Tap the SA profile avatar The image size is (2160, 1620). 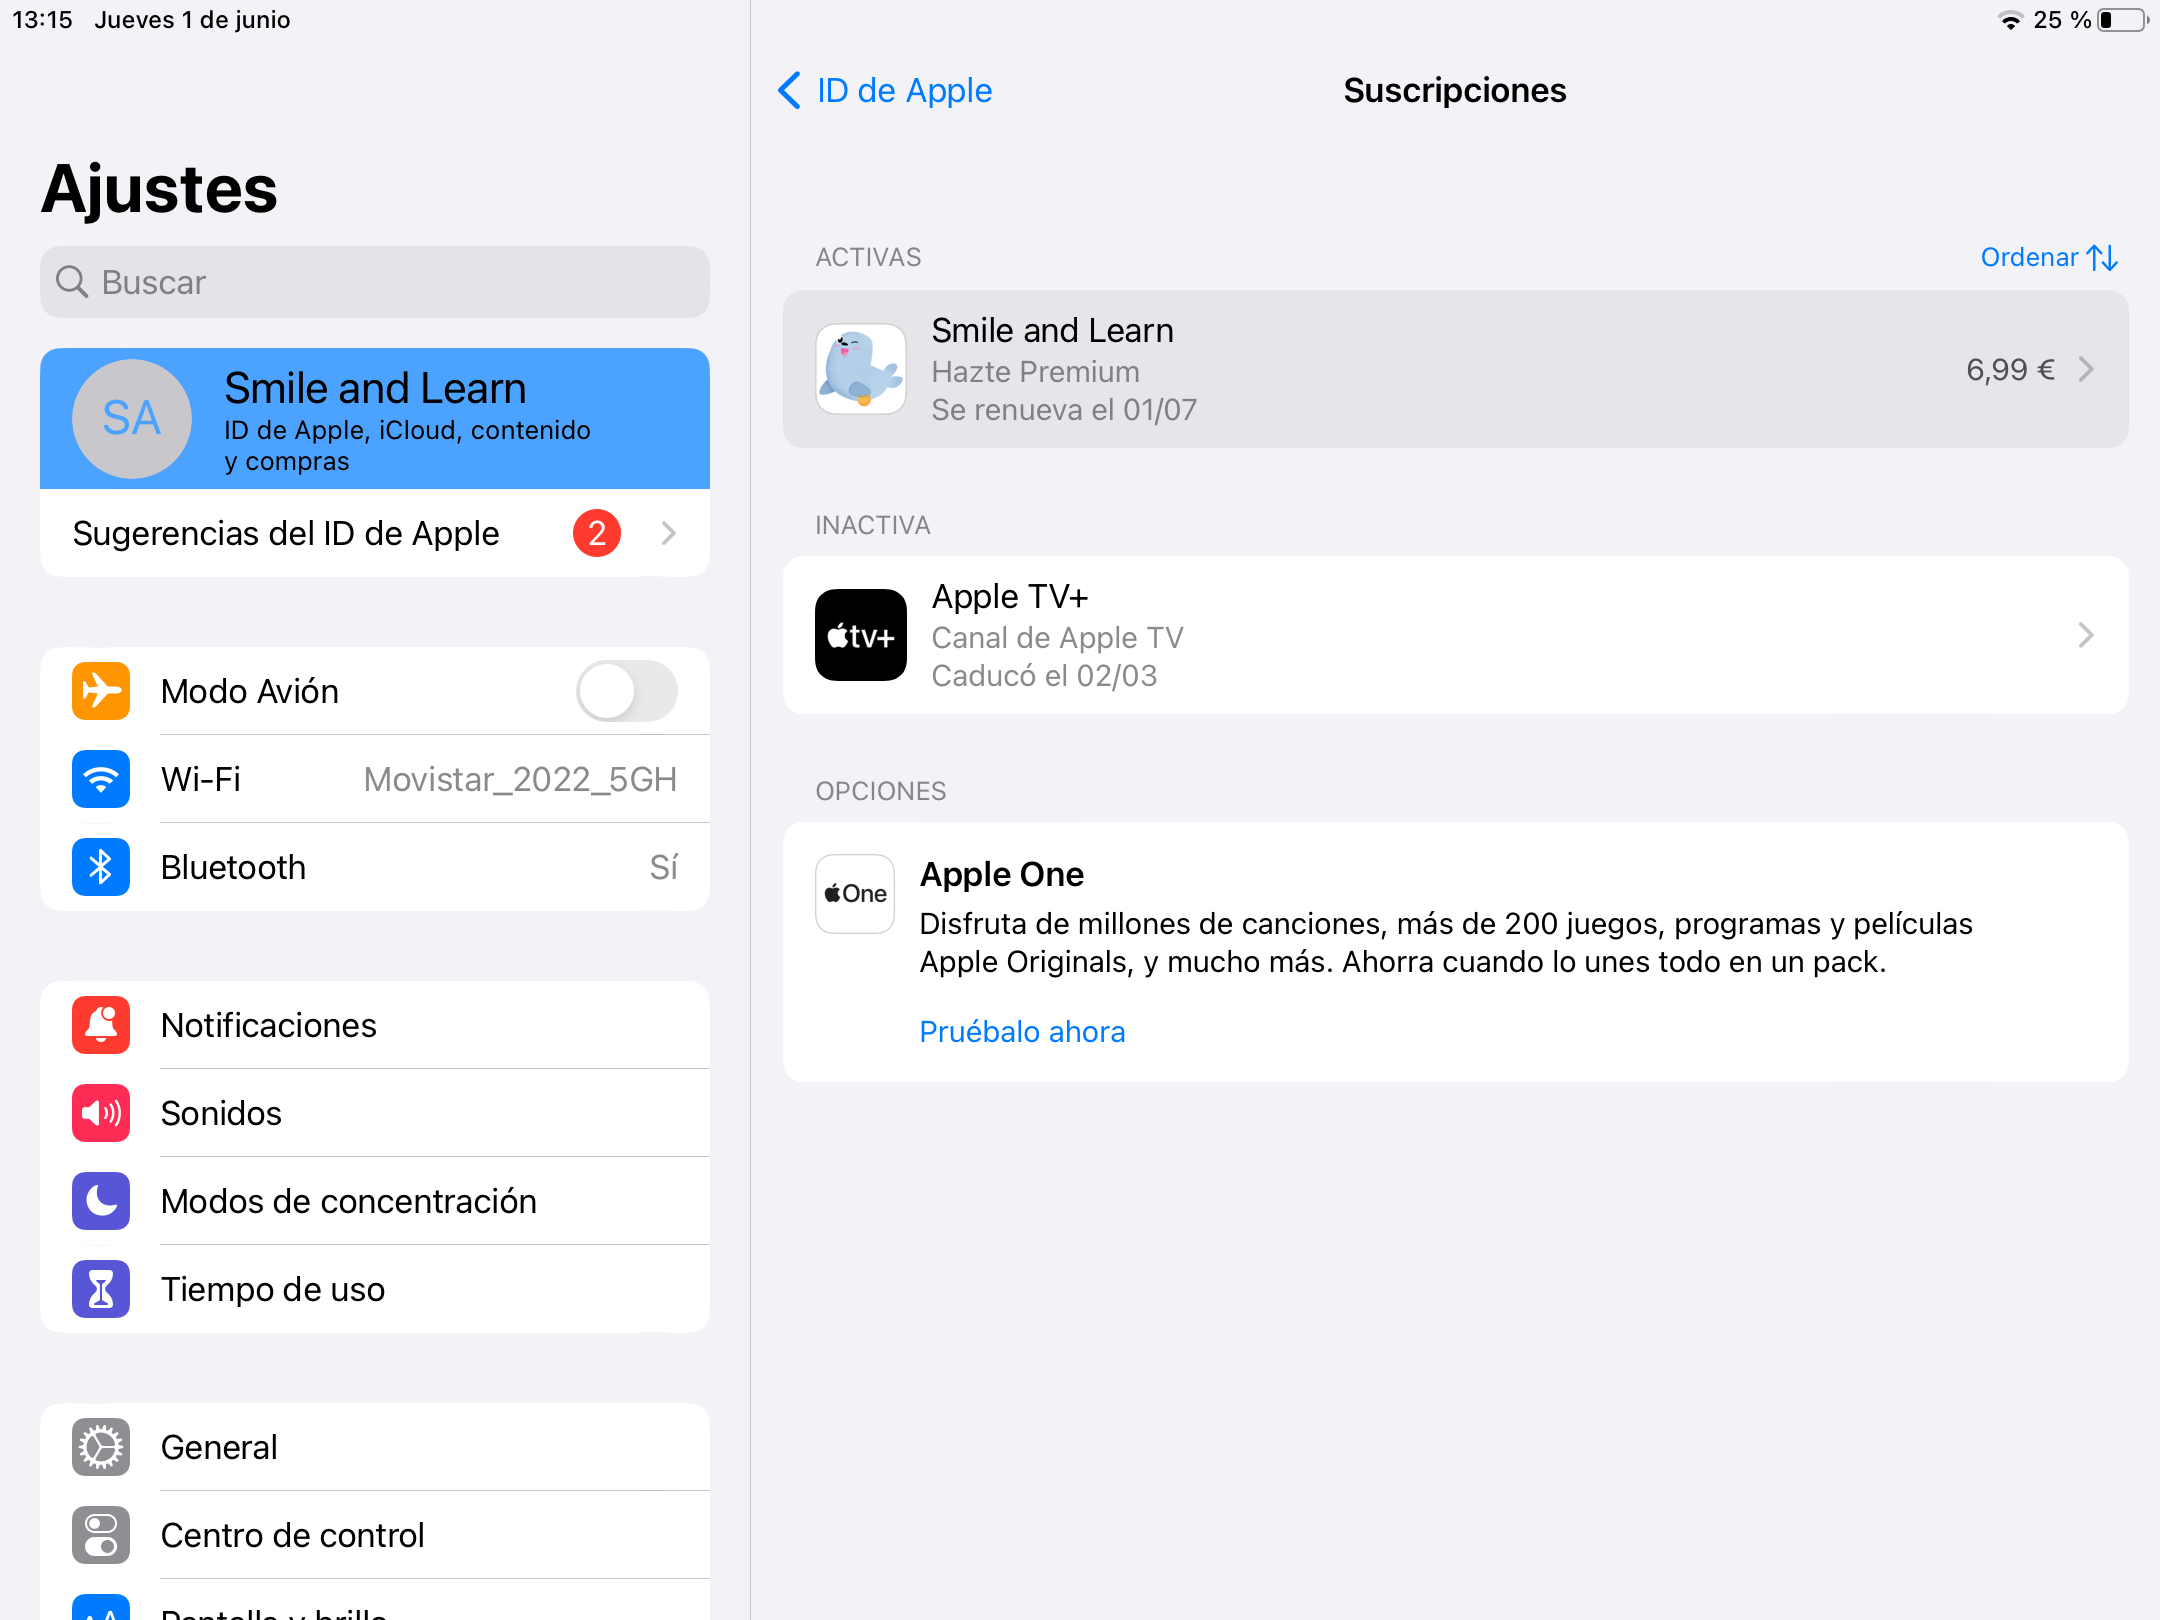click(x=132, y=419)
